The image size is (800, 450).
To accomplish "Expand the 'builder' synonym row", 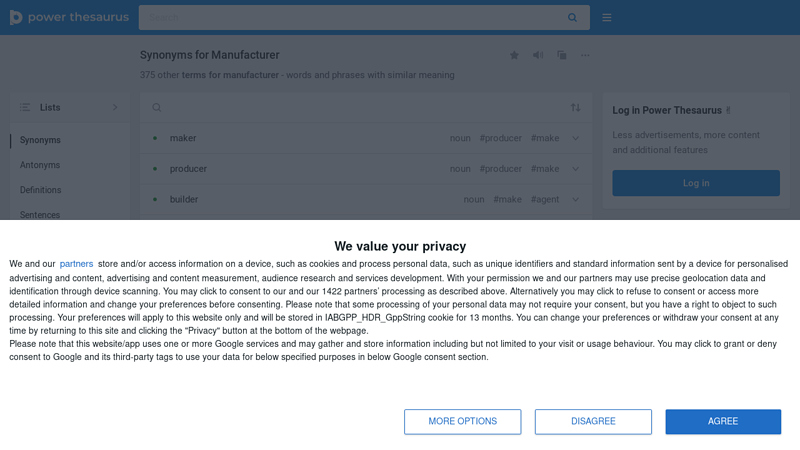I will (x=576, y=199).
